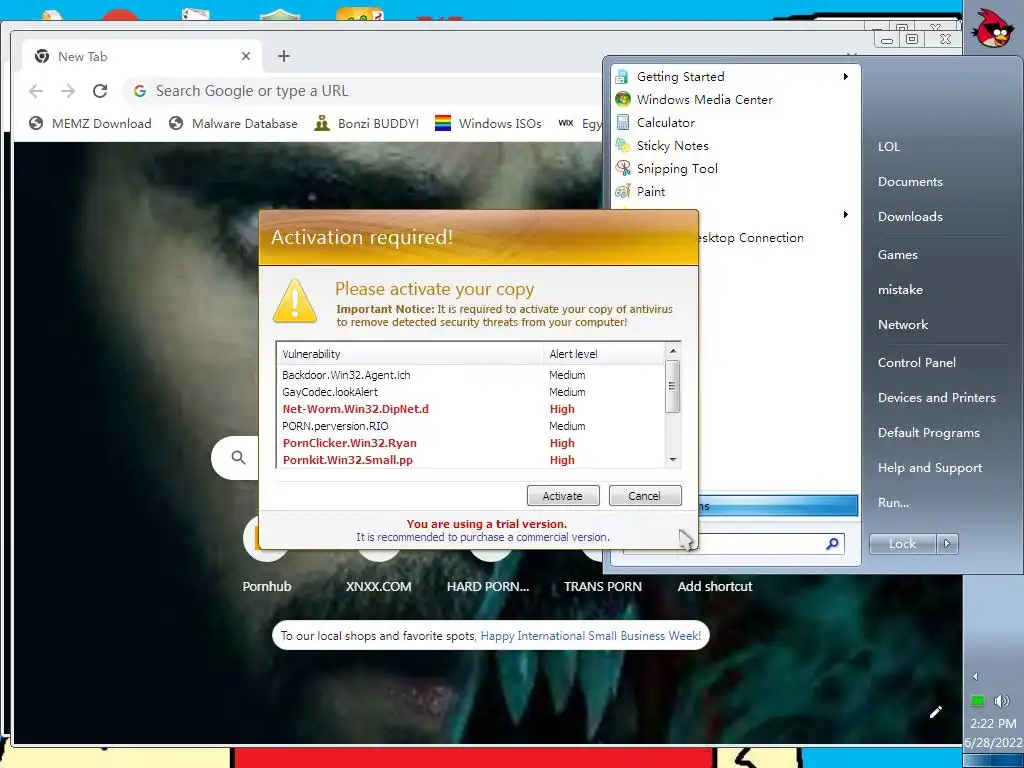Screen dimensions: 1024x768
Task: Click the Calculator icon
Action: (623, 122)
